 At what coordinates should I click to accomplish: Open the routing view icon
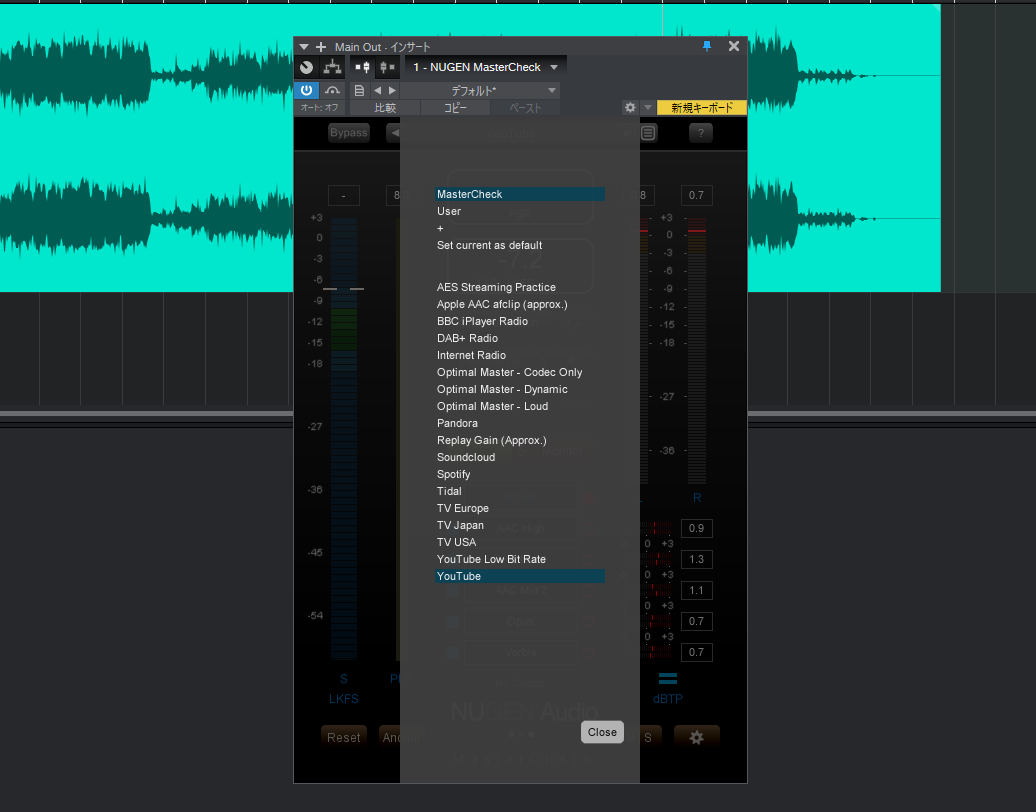332,67
